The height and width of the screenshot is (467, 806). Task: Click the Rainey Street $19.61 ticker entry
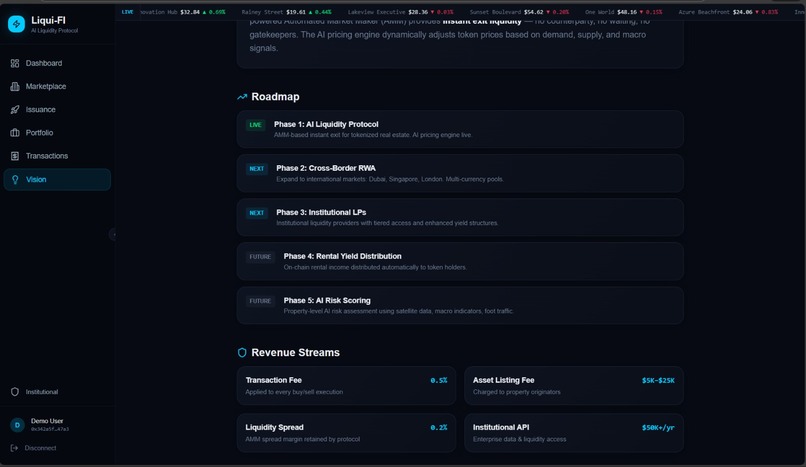pyautogui.click(x=286, y=12)
